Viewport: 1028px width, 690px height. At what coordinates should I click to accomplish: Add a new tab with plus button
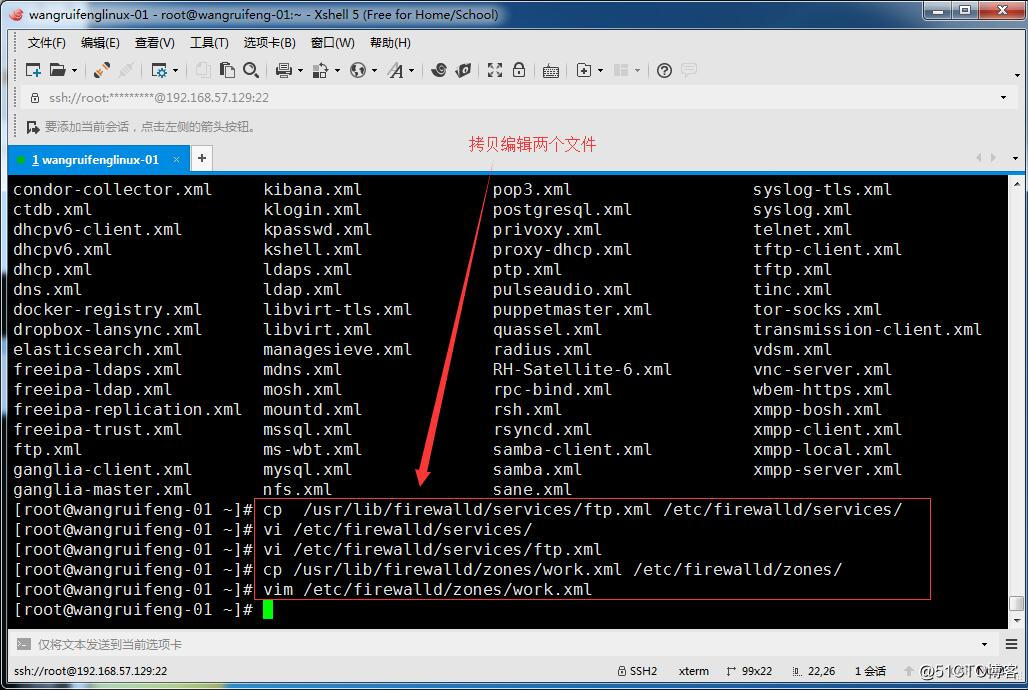pyautogui.click(x=202, y=158)
